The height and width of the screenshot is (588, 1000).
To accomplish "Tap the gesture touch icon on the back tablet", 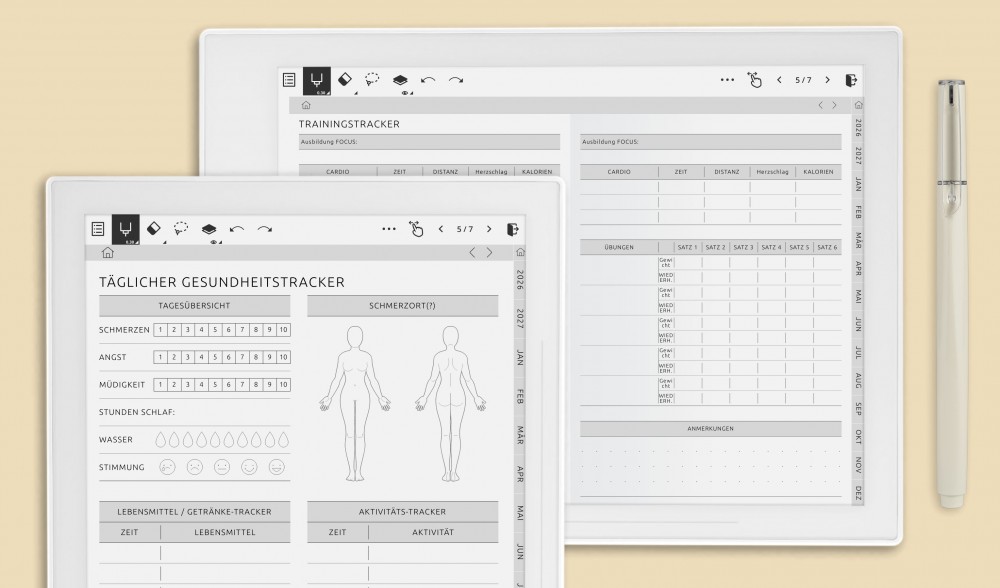I will tap(755, 80).
